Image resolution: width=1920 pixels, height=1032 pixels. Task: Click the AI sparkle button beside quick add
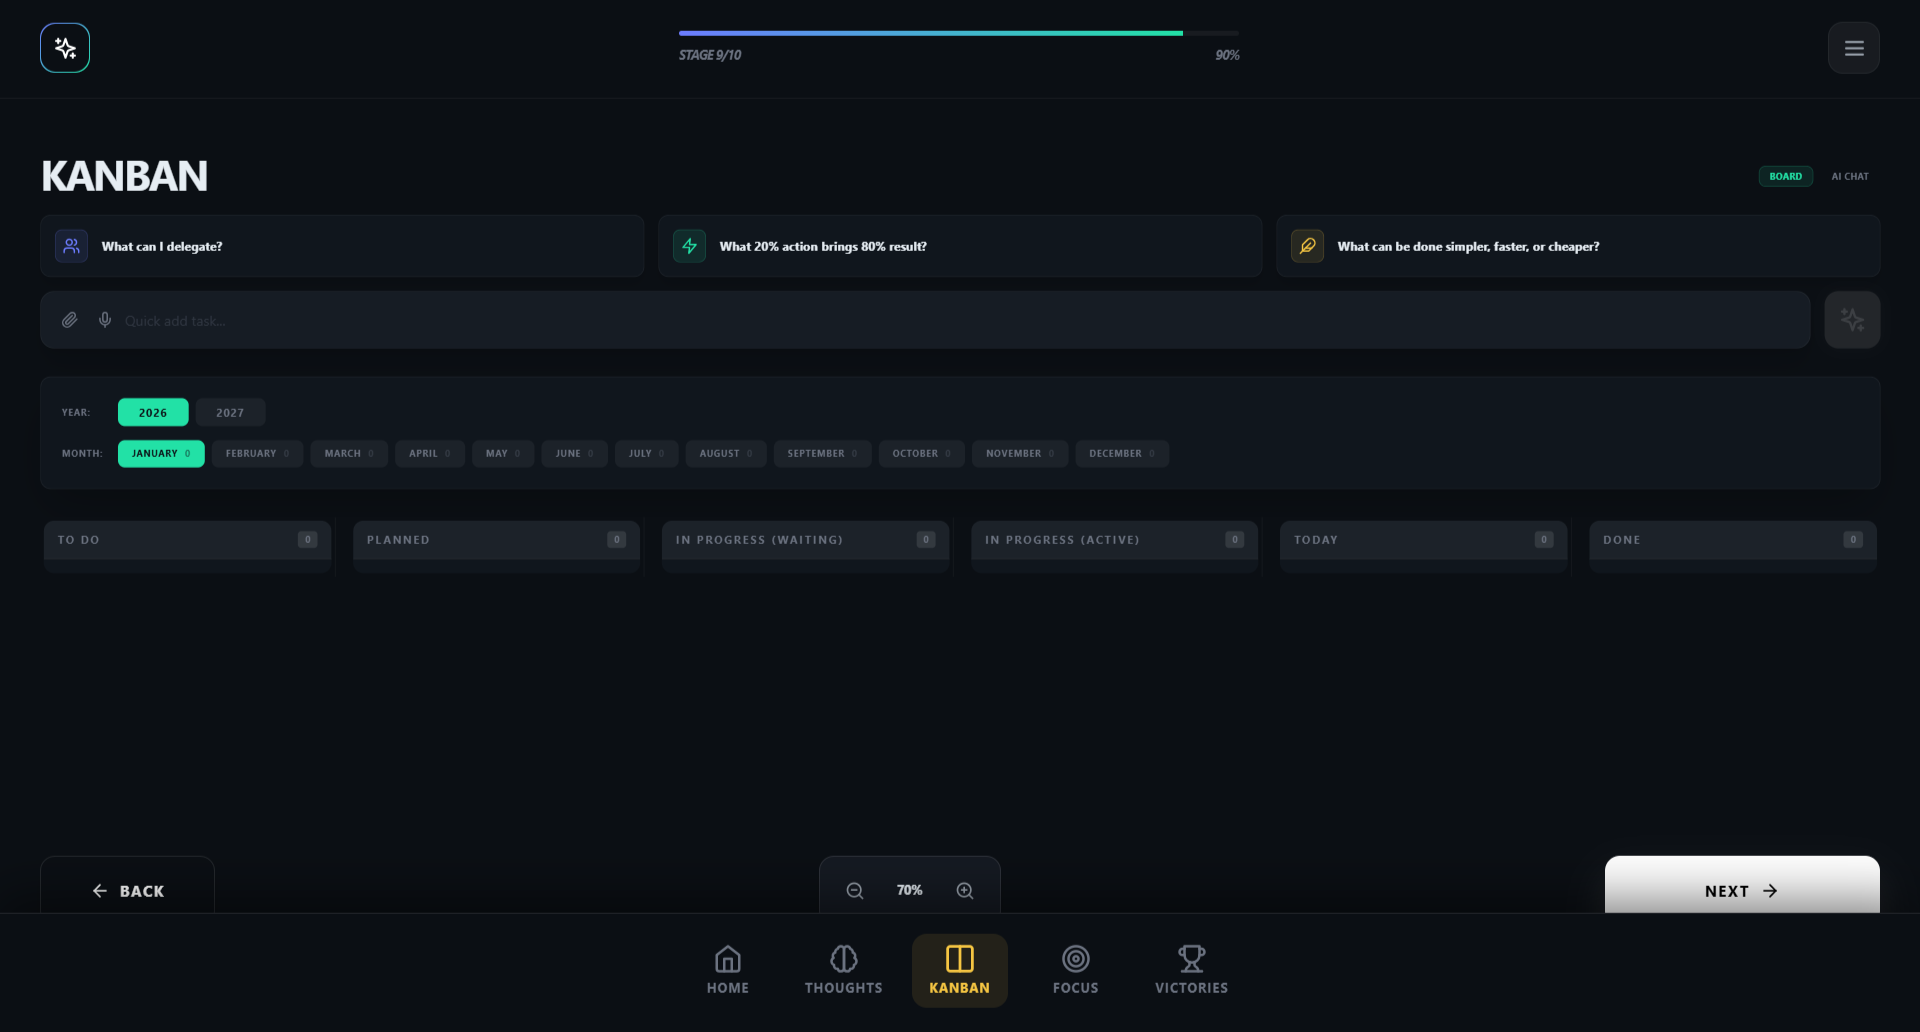coord(1852,320)
